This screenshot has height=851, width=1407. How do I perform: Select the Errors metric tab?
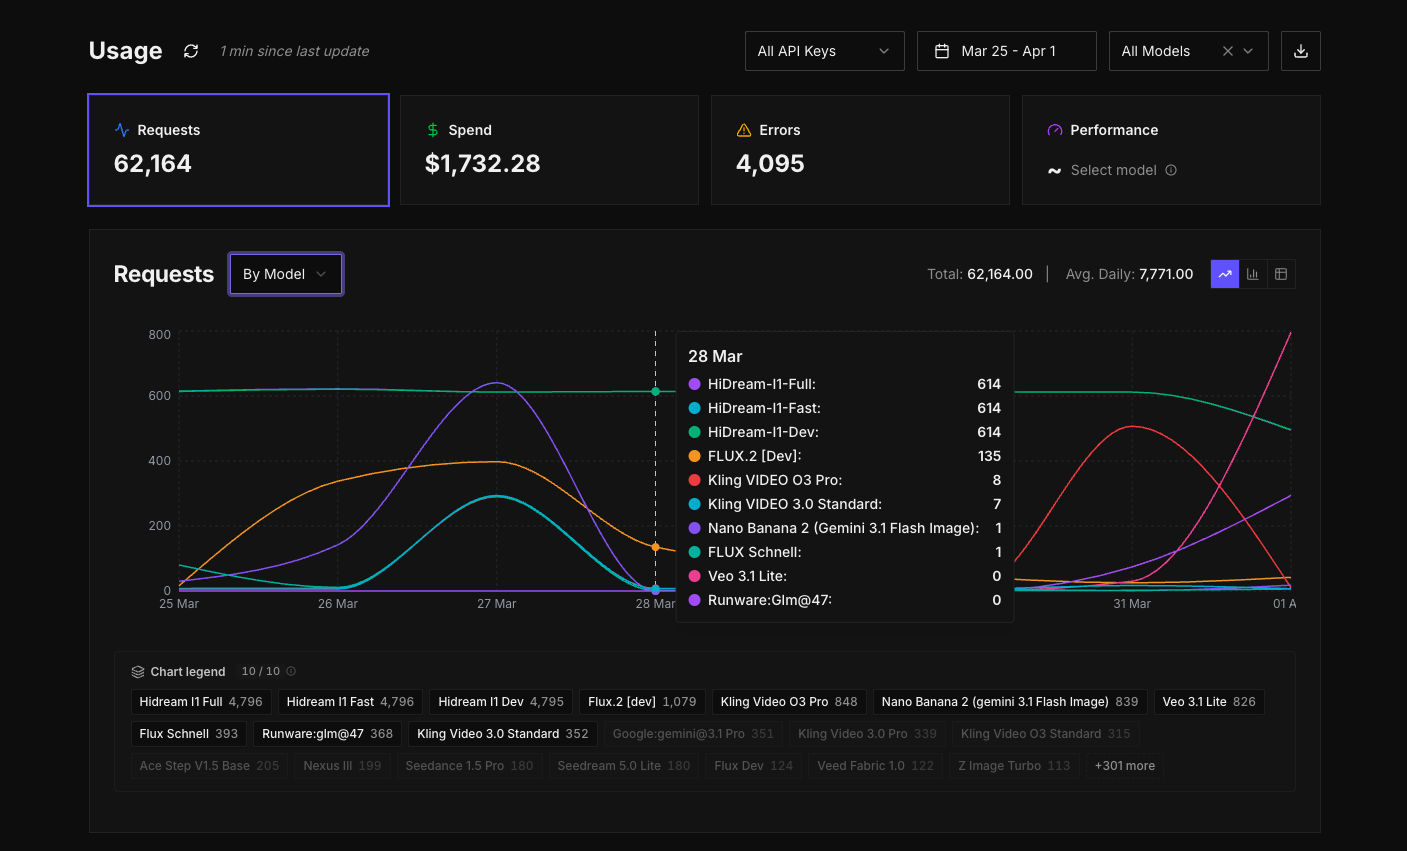(859, 150)
